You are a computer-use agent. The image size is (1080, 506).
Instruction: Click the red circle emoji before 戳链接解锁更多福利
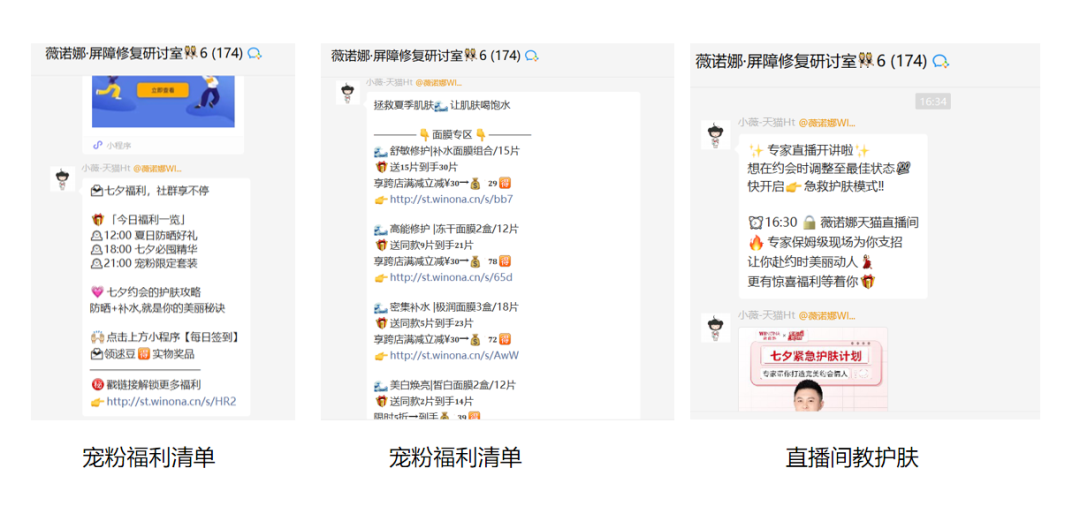(96, 384)
